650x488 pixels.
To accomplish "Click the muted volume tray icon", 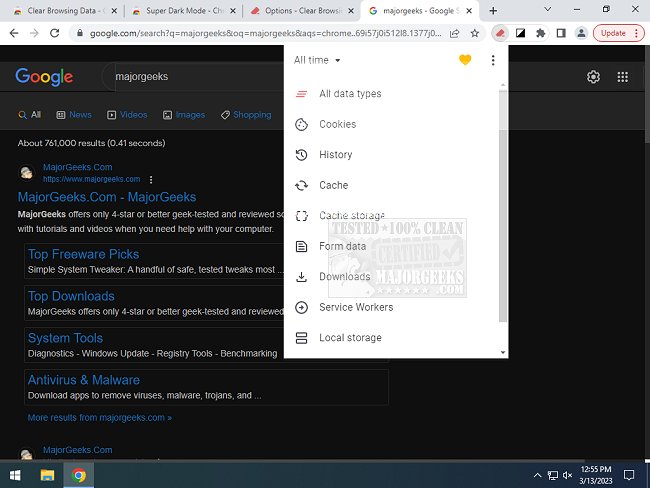I will pos(568,475).
